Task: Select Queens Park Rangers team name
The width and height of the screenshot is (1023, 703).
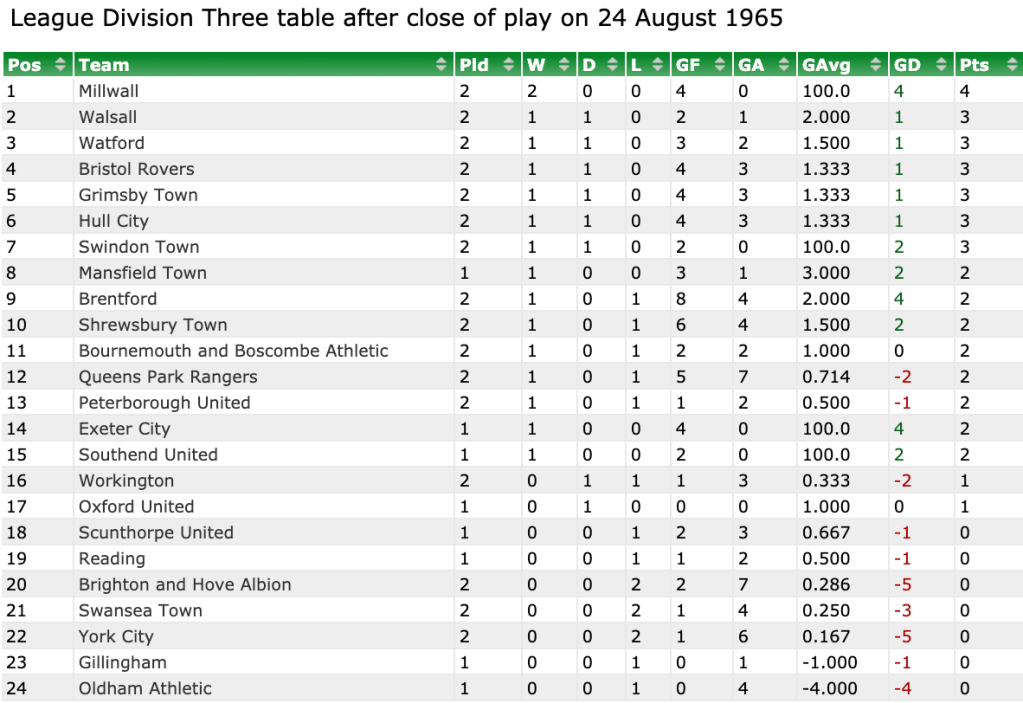Action: tap(168, 377)
